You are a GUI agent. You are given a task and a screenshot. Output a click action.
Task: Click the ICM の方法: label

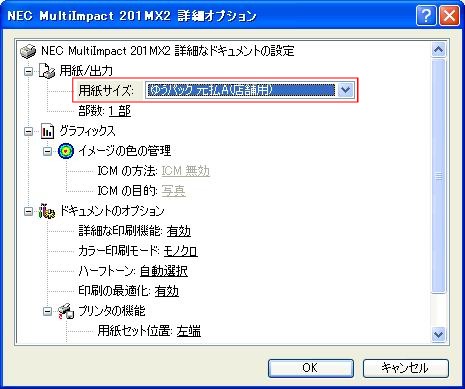coord(128,171)
